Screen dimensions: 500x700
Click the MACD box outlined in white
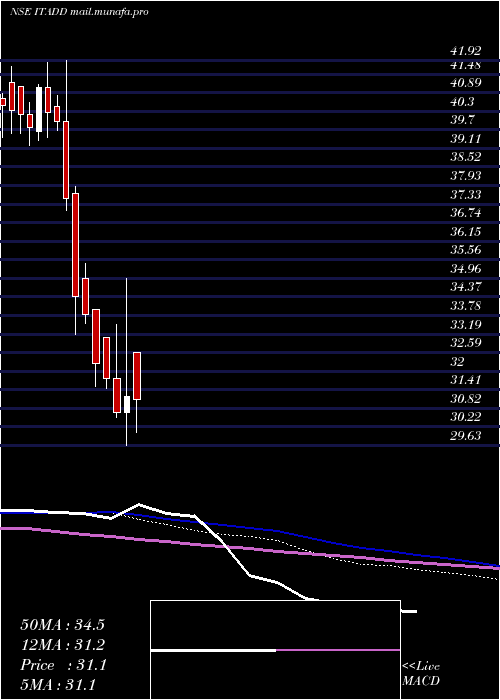coord(275,650)
